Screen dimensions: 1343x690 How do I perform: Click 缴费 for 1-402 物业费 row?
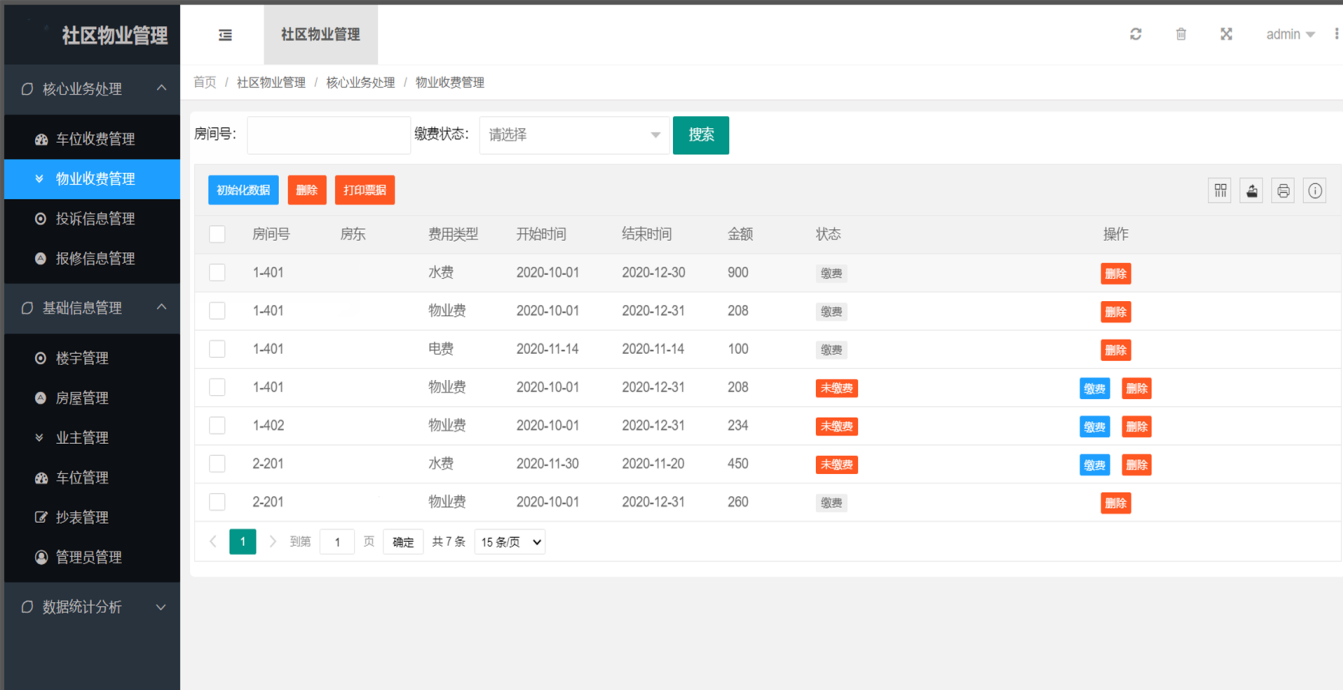click(x=1095, y=427)
